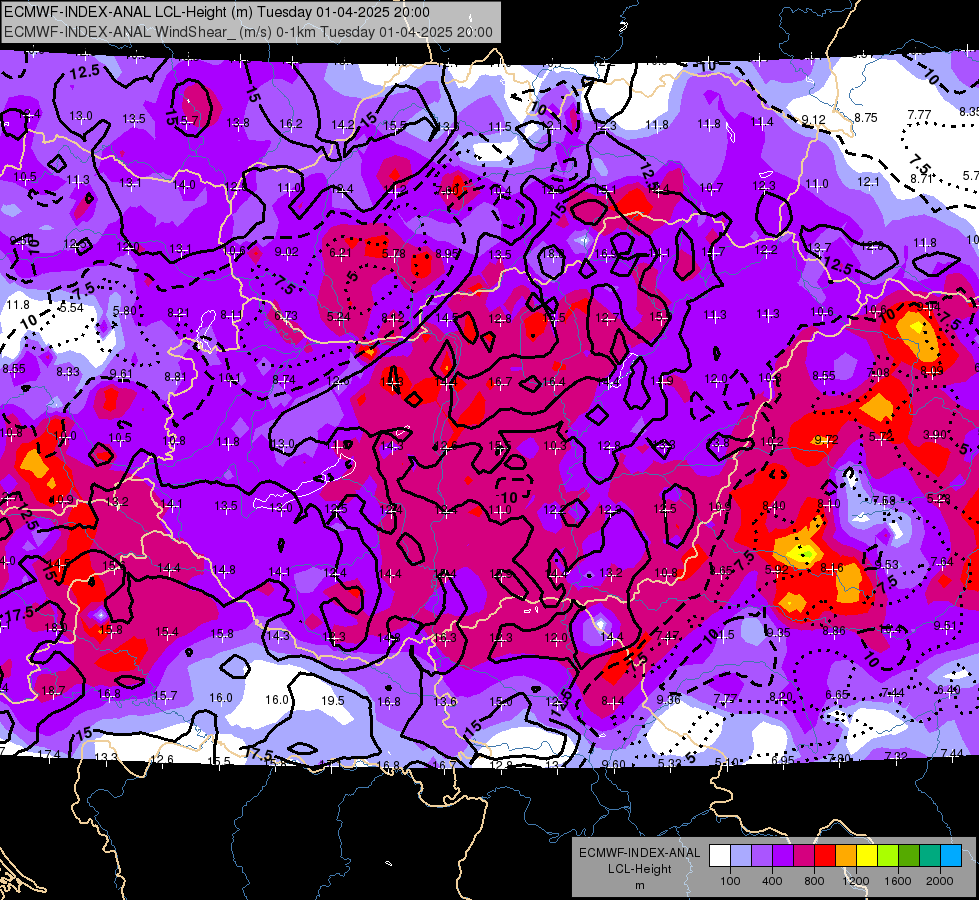Viewport: 979px width, 900px height.
Task: Click the teal legend swatch
Action: point(930,856)
